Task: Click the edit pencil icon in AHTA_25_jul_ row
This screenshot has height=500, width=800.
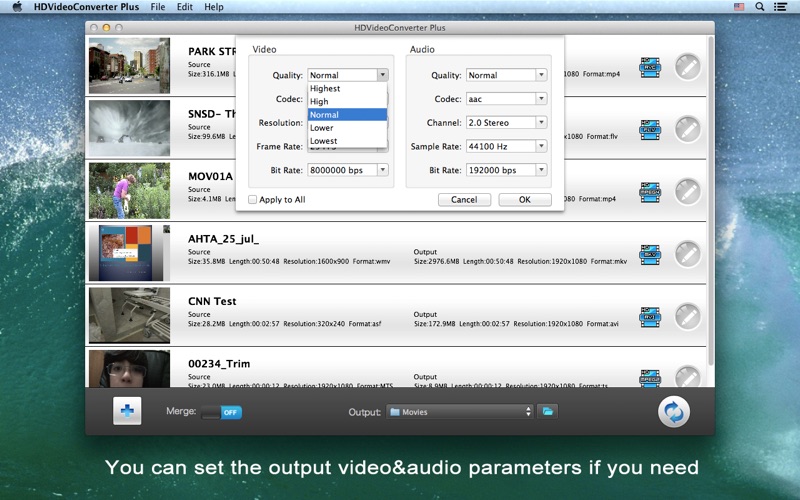Action: tap(687, 254)
